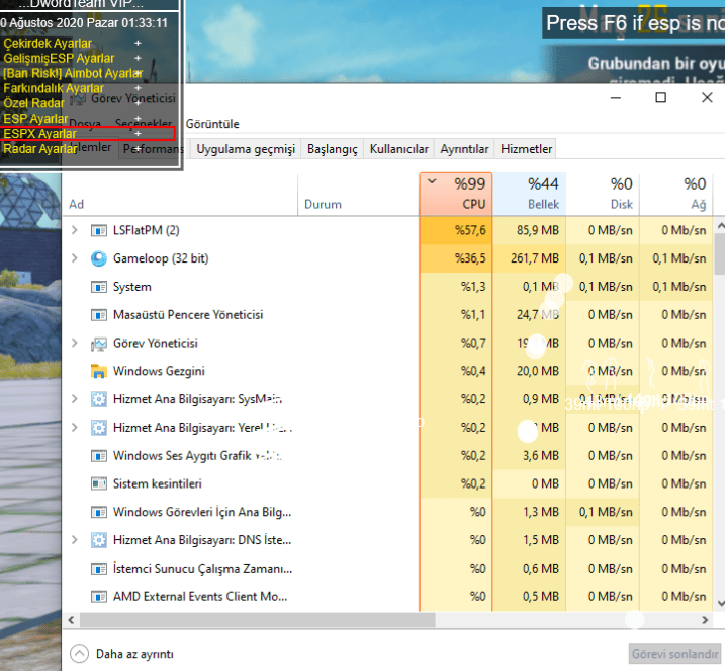Expand Hizmet Ana Bilgisayarı: DNS İste row
Screen dimensions: 725x671
[74, 539]
